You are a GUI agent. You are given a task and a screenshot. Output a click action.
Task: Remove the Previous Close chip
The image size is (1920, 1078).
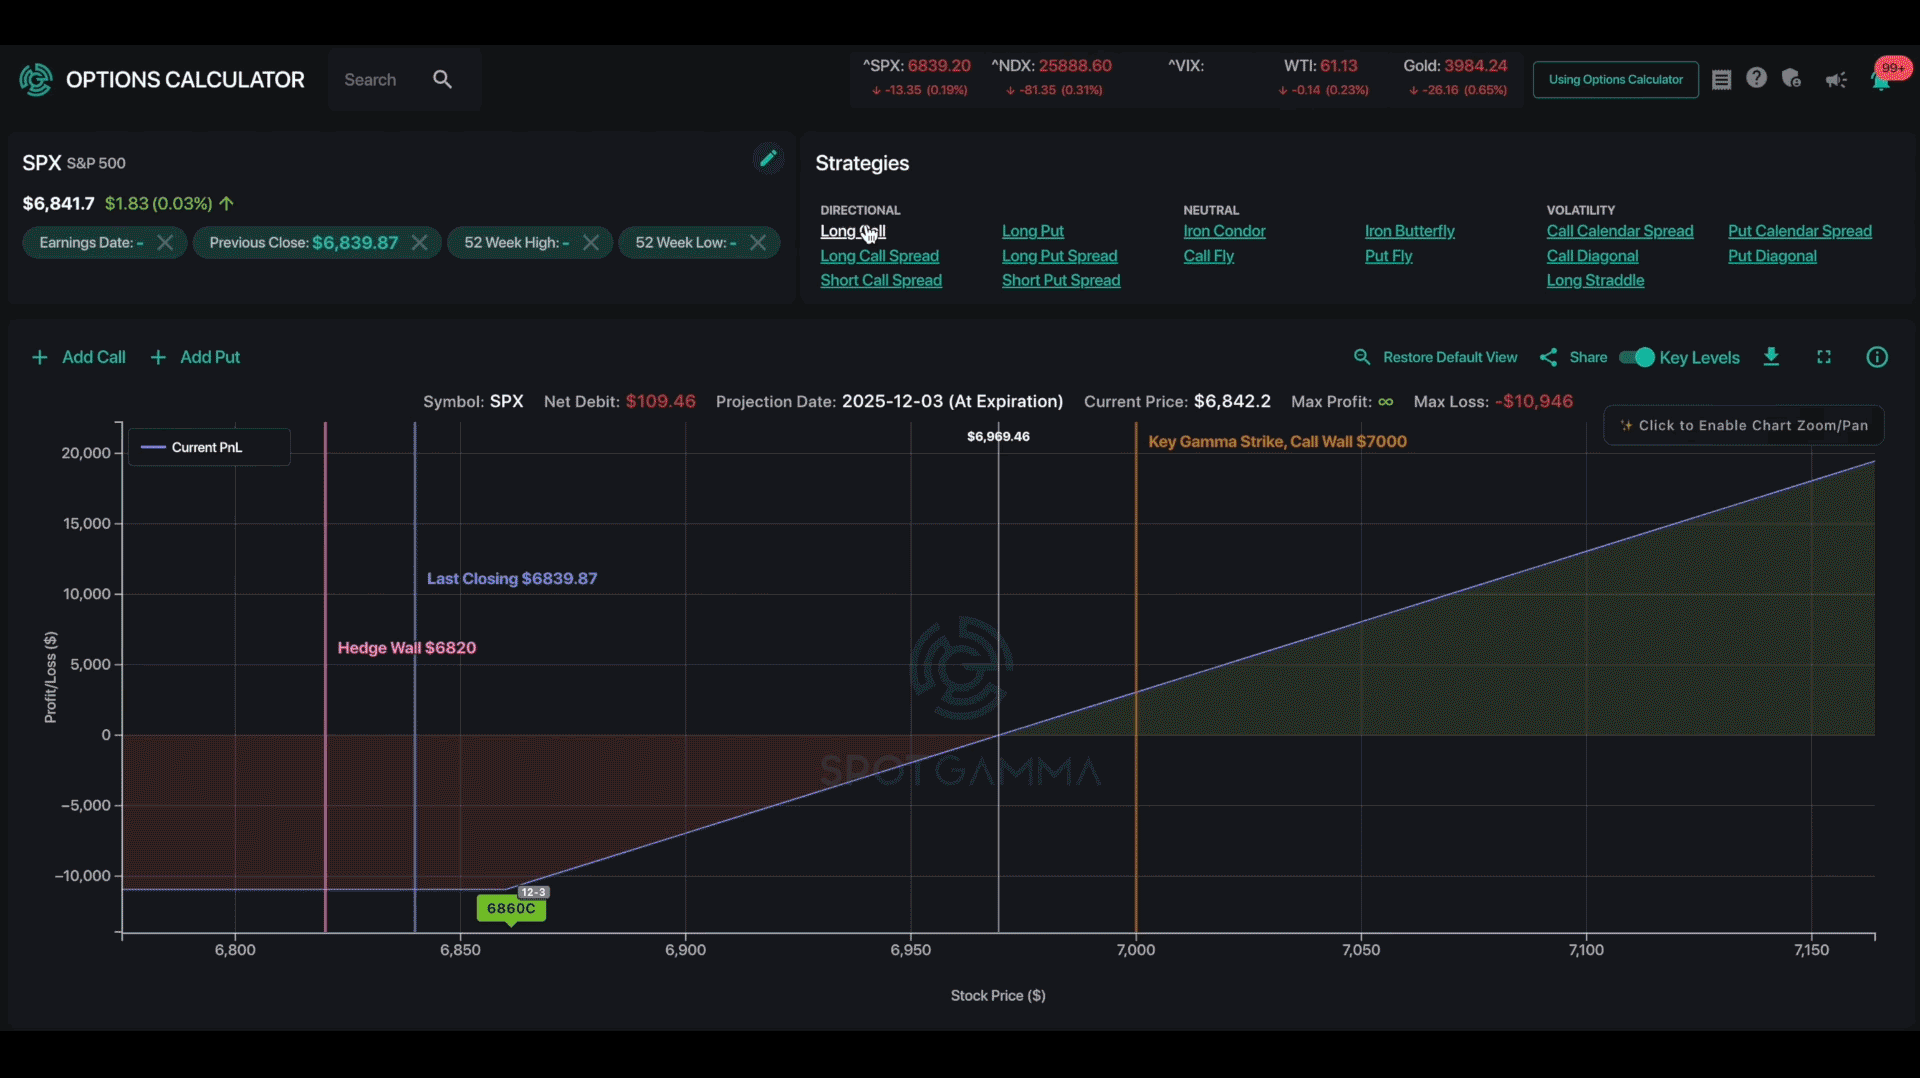click(x=420, y=242)
